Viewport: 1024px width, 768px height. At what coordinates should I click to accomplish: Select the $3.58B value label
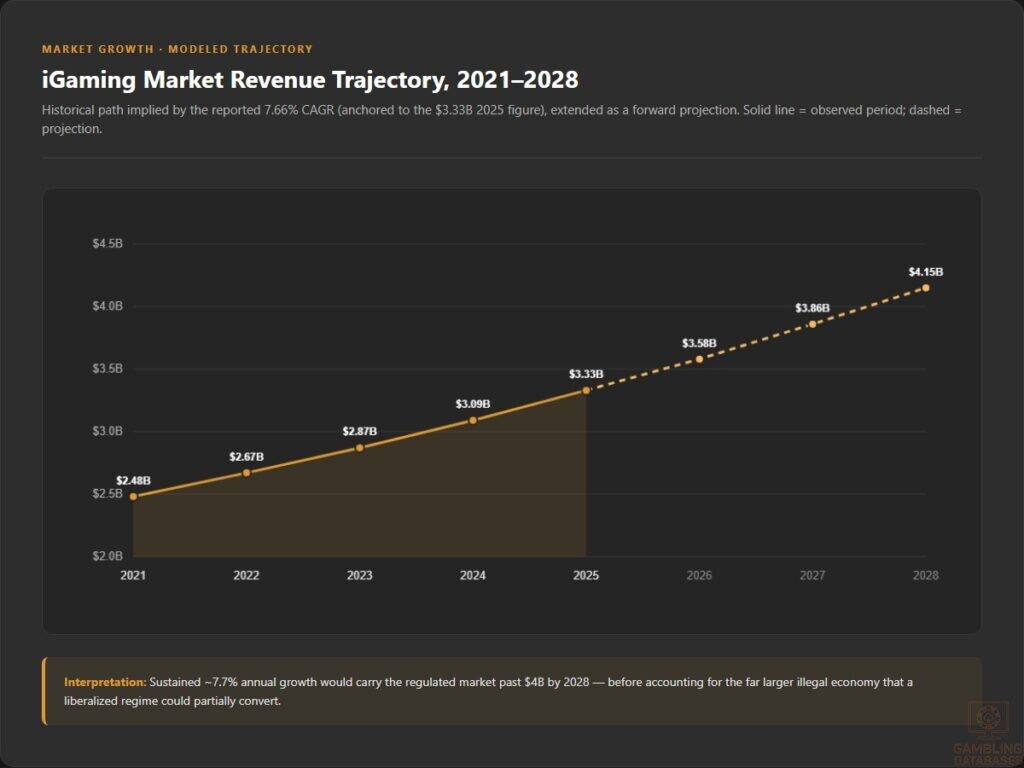tap(699, 343)
